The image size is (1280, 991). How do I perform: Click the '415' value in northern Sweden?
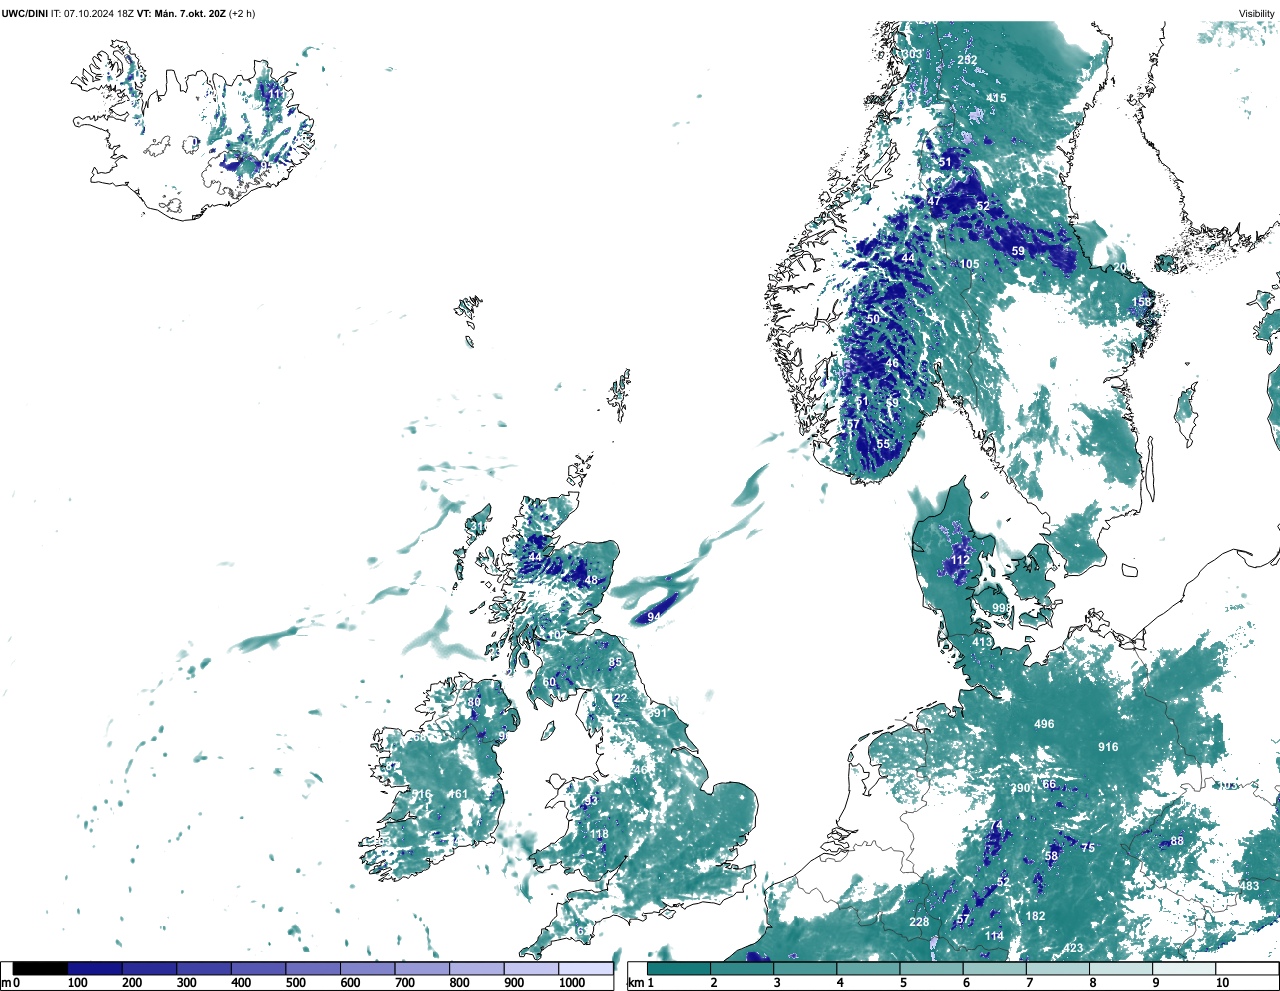pyautogui.click(x=997, y=98)
